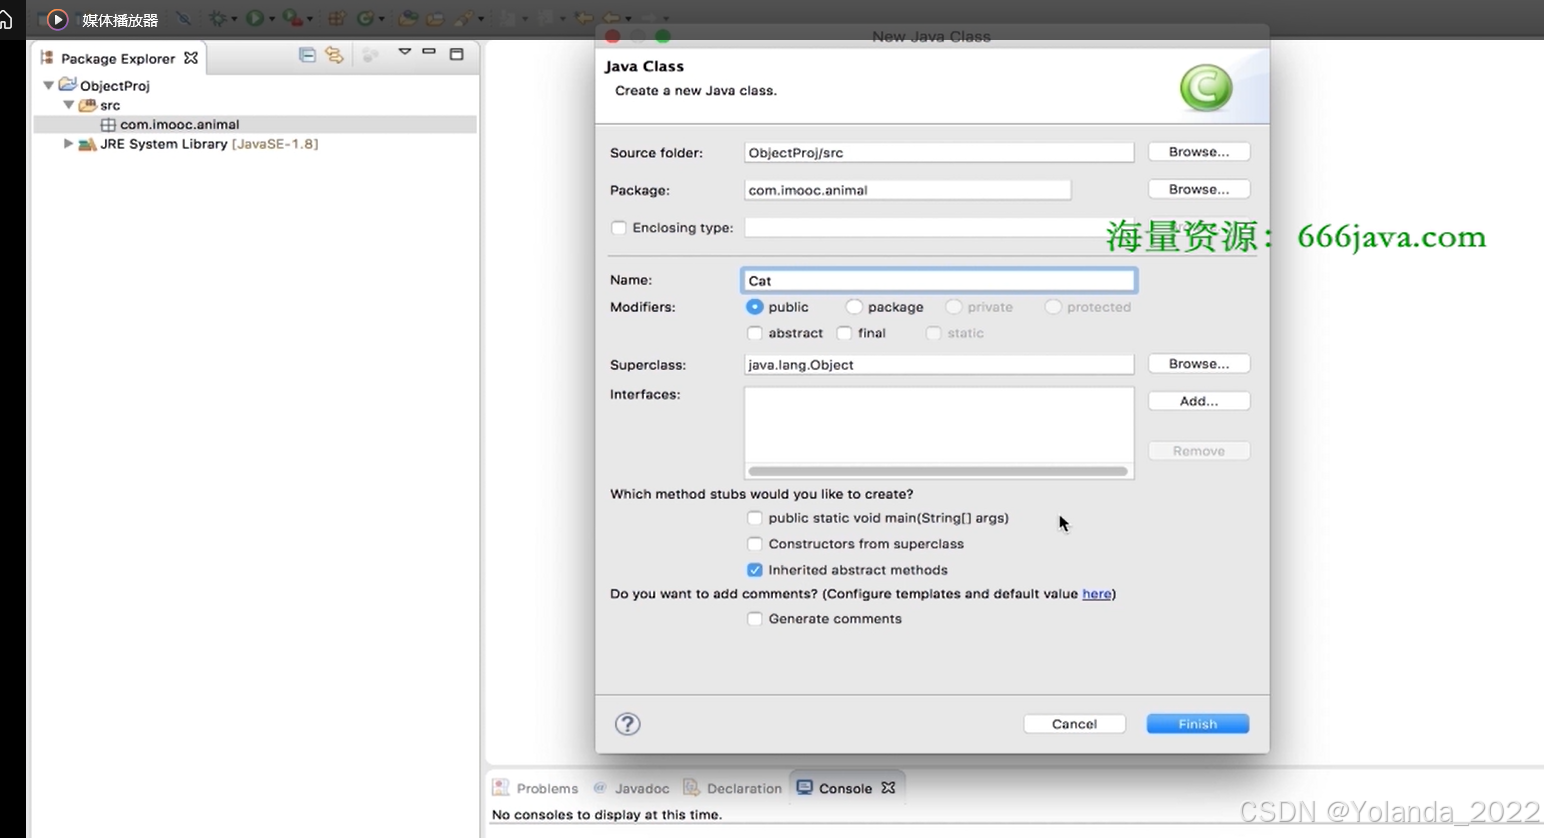Open Package Explorer View Menu triangle

click(x=404, y=51)
